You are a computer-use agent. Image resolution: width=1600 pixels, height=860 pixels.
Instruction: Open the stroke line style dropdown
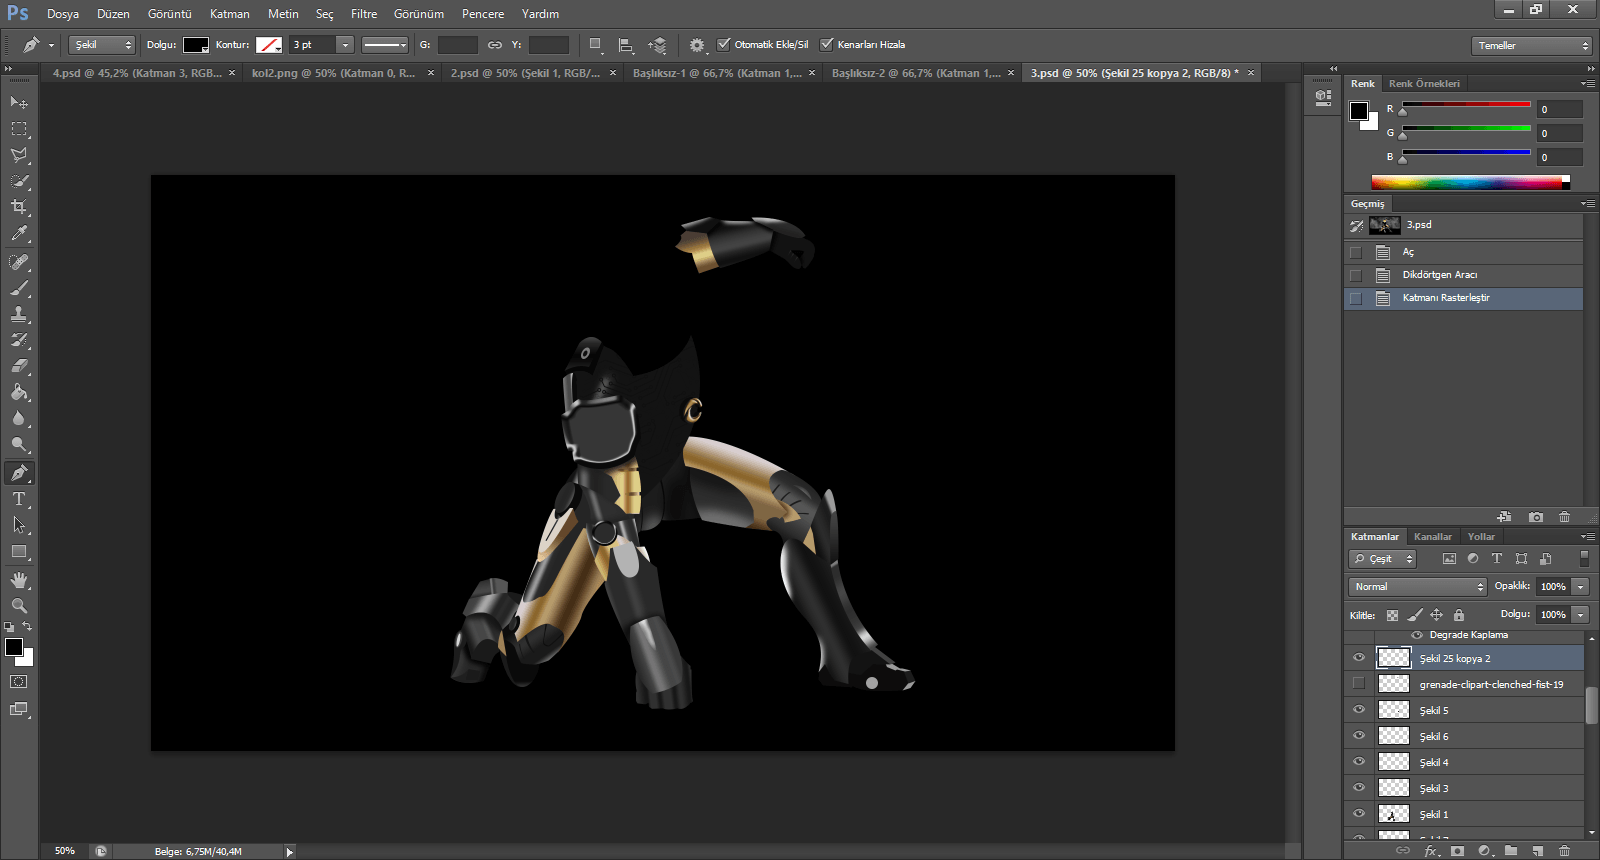pyautogui.click(x=385, y=45)
